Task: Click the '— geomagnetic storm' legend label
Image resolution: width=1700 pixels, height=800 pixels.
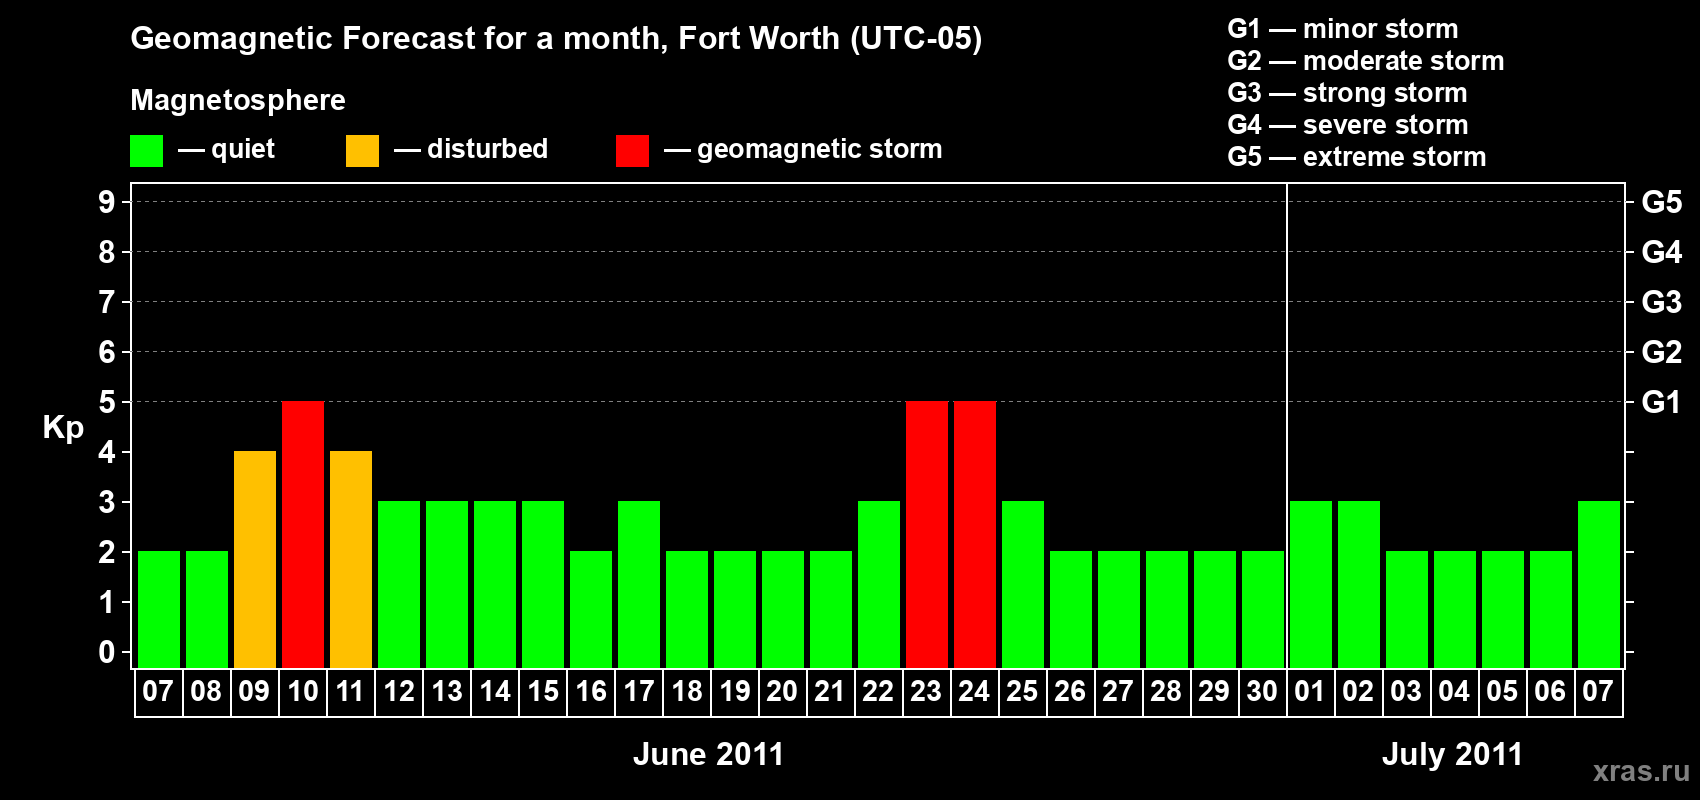Action: click(x=803, y=149)
